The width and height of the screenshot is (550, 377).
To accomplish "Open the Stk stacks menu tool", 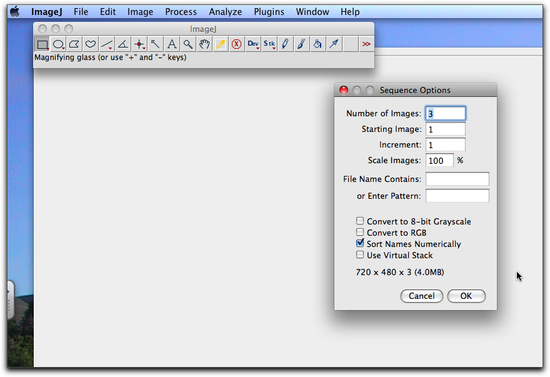I will [x=269, y=44].
